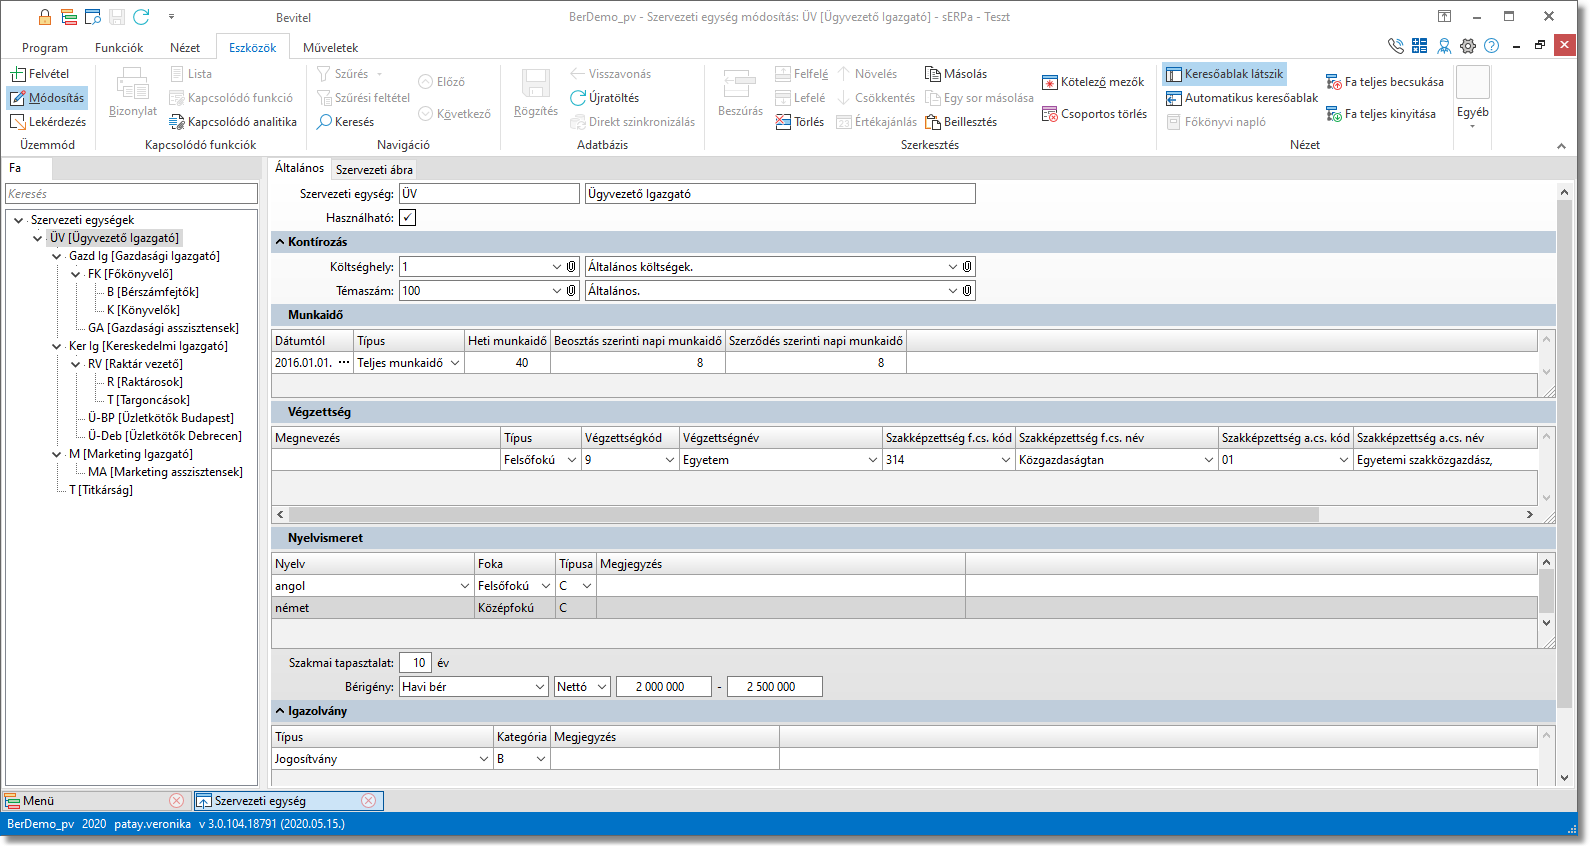The image size is (1590, 848).
Task: Click the Újratöltés reload icon
Action: (x=578, y=98)
